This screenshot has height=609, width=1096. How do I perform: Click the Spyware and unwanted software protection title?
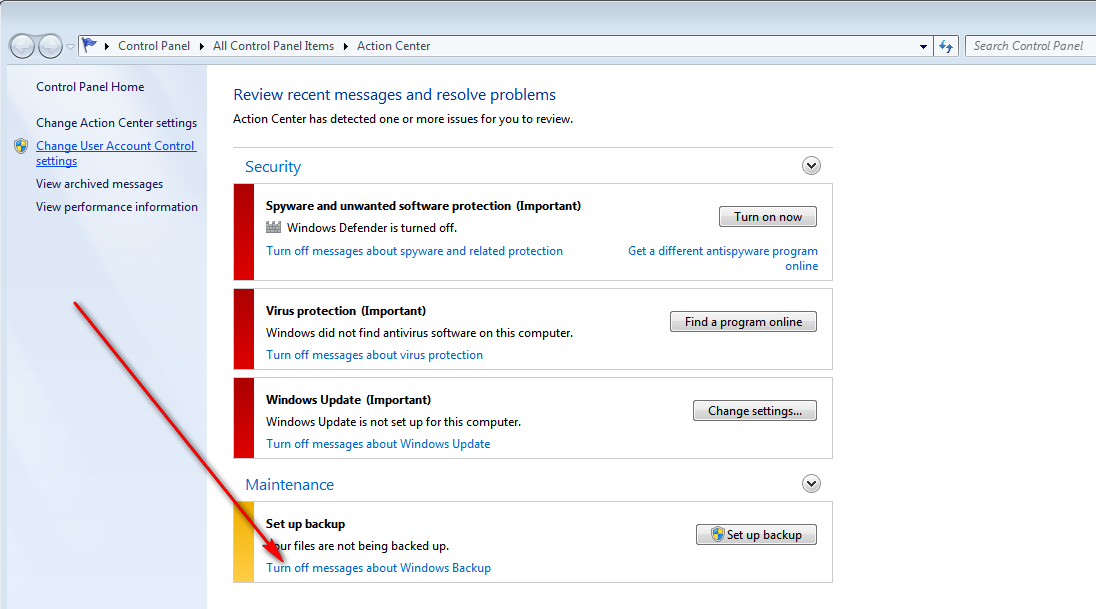click(x=424, y=206)
